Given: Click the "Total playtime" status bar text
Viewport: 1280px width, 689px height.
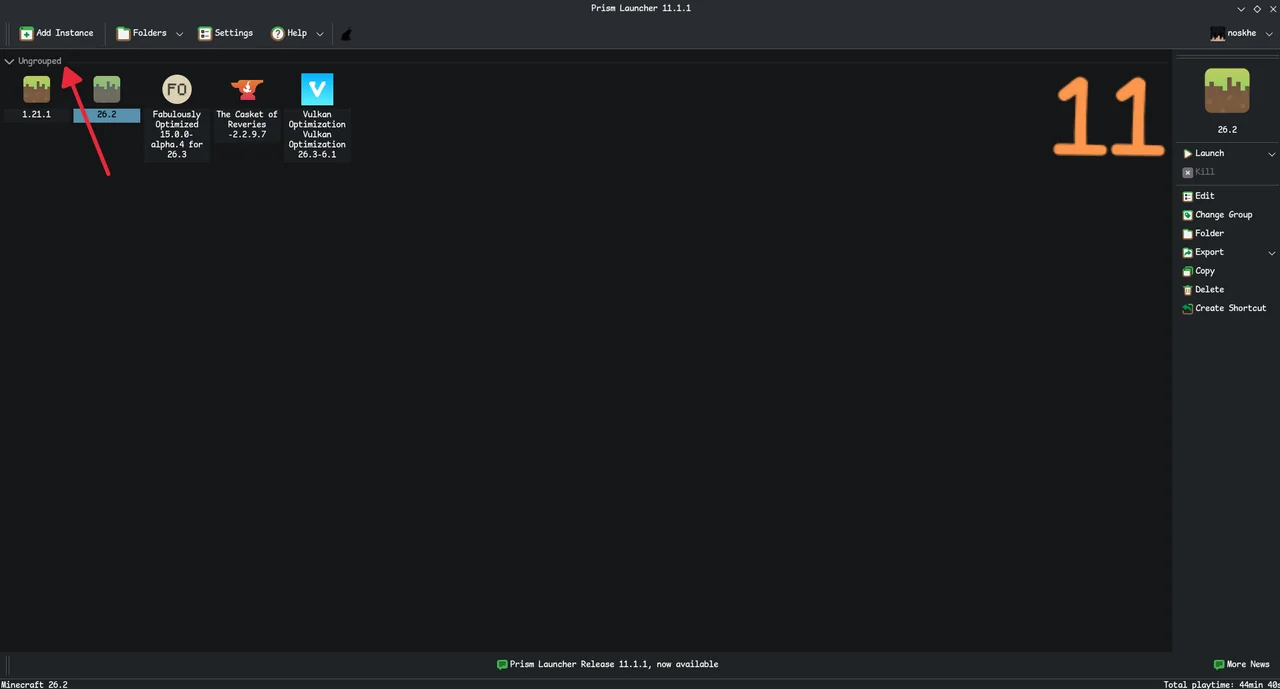Looking at the screenshot, I should point(1222,684).
